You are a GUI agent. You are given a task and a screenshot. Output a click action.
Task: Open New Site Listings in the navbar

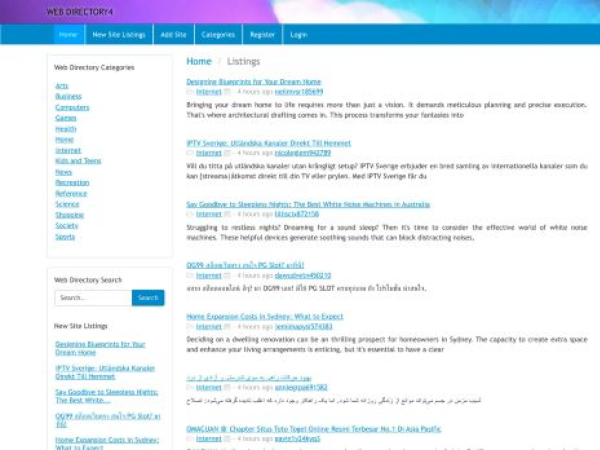[x=119, y=34]
